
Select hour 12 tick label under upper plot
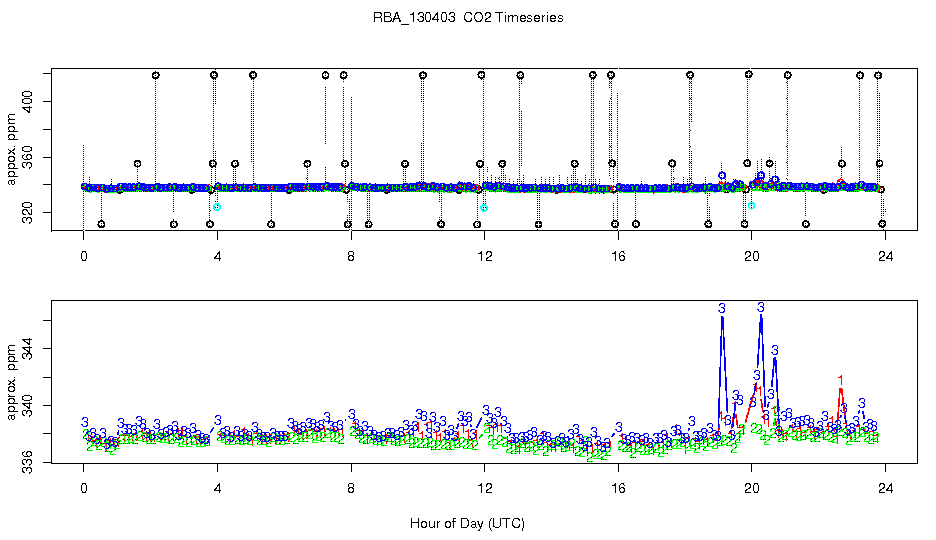click(x=485, y=256)
